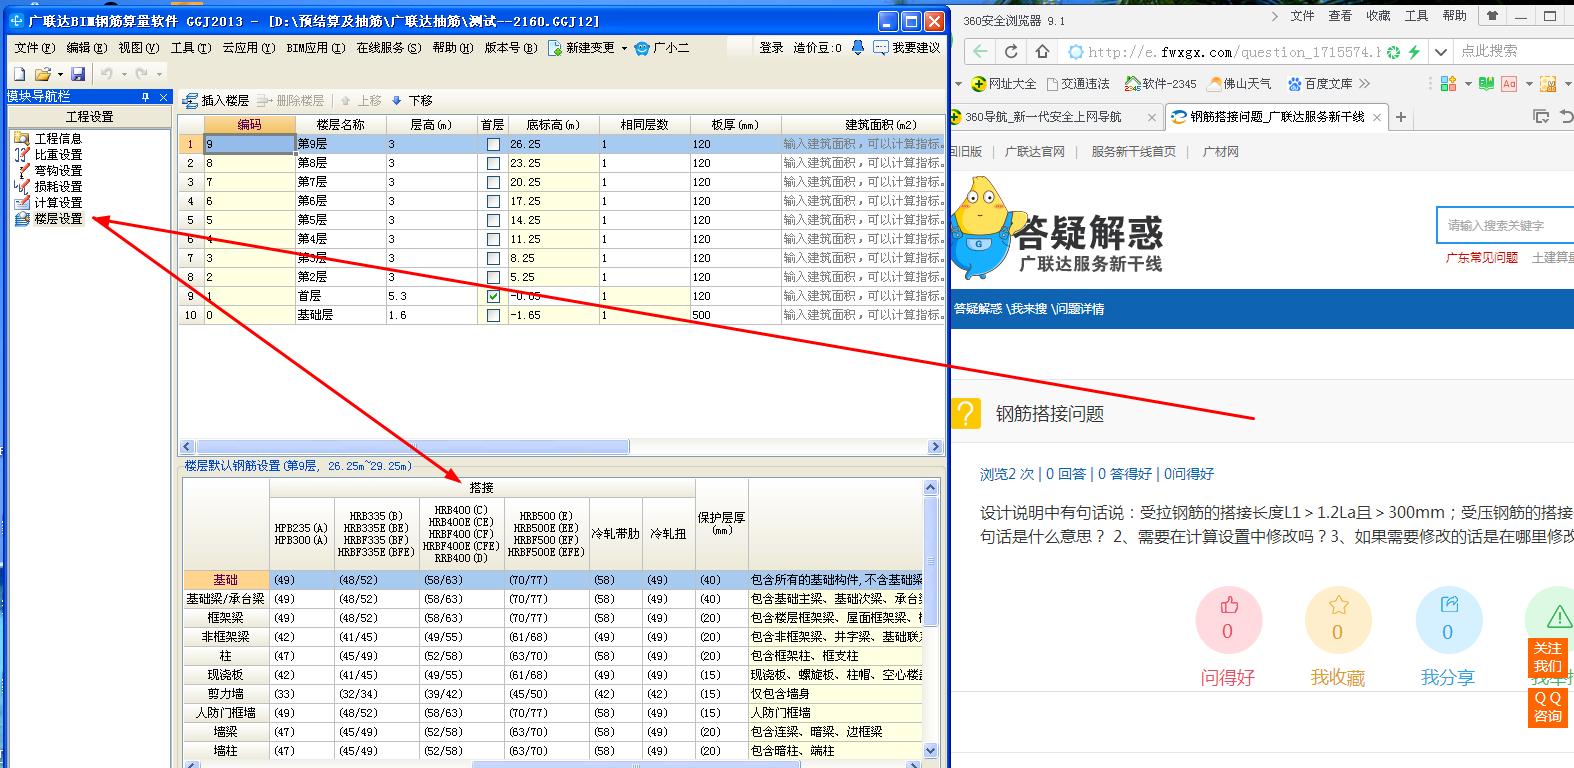
Task: Toggle 首层 checkbox for 第5层
Action: click(x=493, y=220)
